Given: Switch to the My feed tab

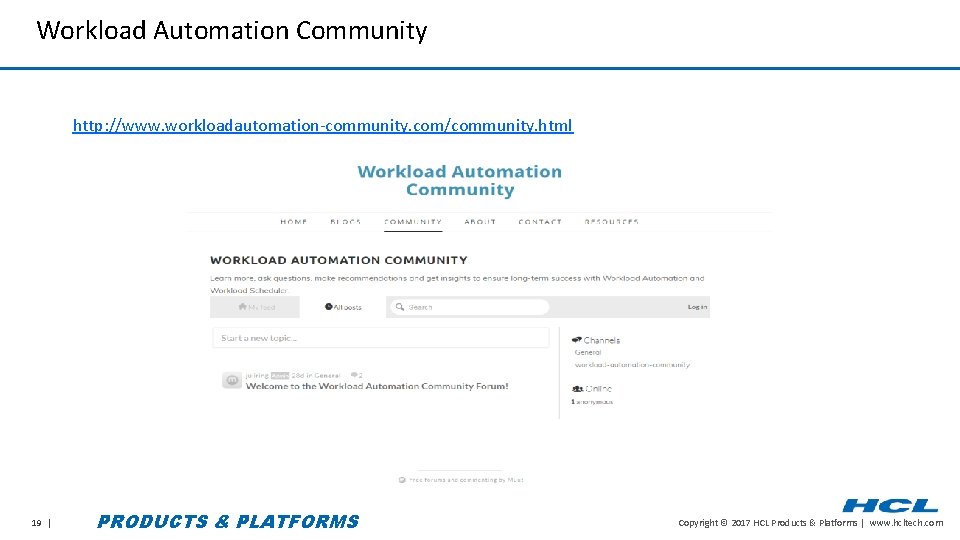Looking at the screenshot, I should pyautogui.click(x=255, y=307).
